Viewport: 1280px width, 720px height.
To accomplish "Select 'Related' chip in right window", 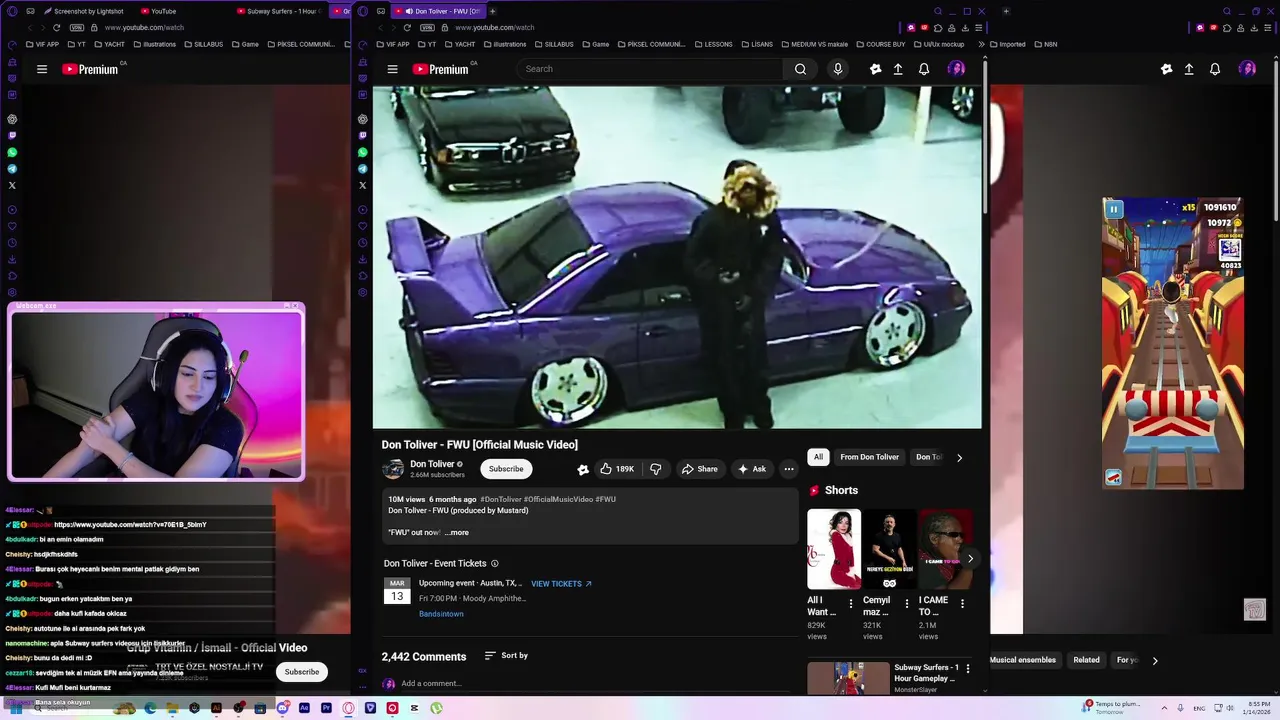I will pyautogui.click(x=1086, y=660).
